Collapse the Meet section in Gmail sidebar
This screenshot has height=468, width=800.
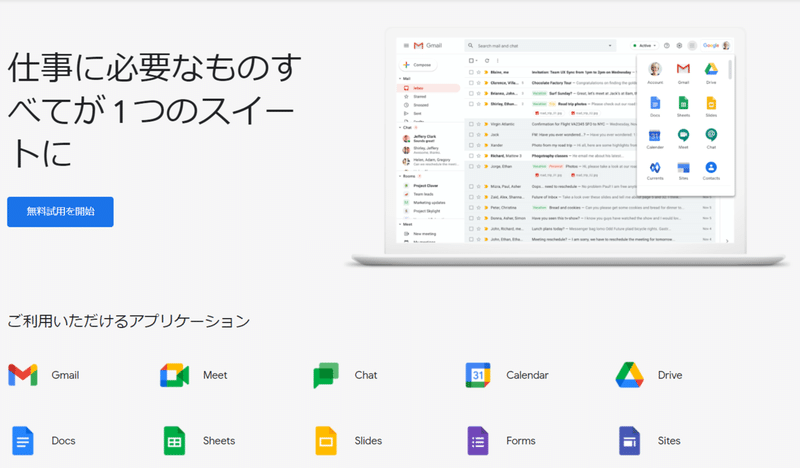[x=400, y=224]
